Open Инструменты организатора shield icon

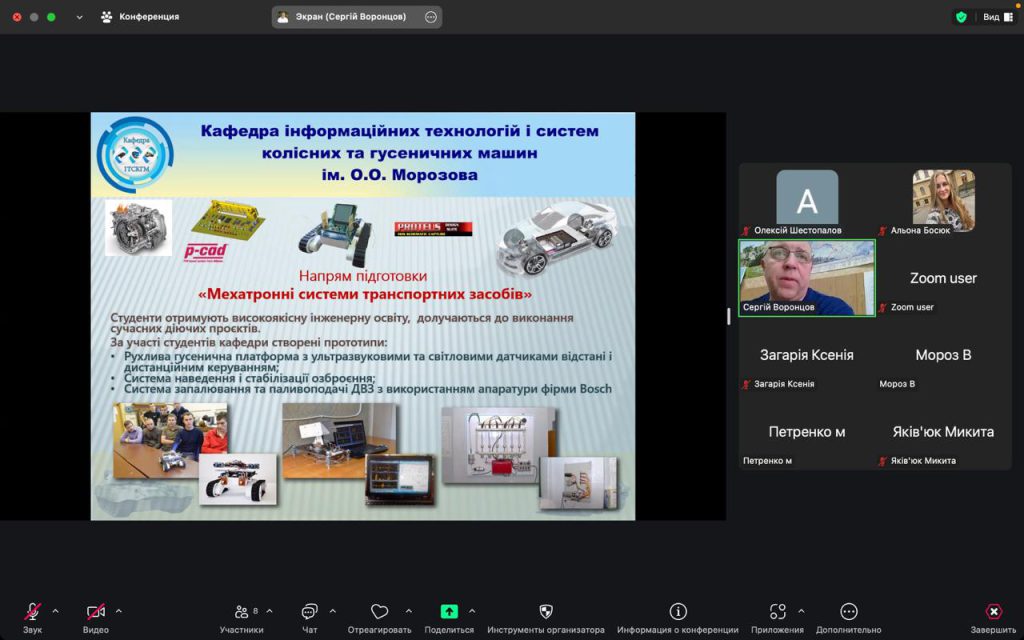546,612
